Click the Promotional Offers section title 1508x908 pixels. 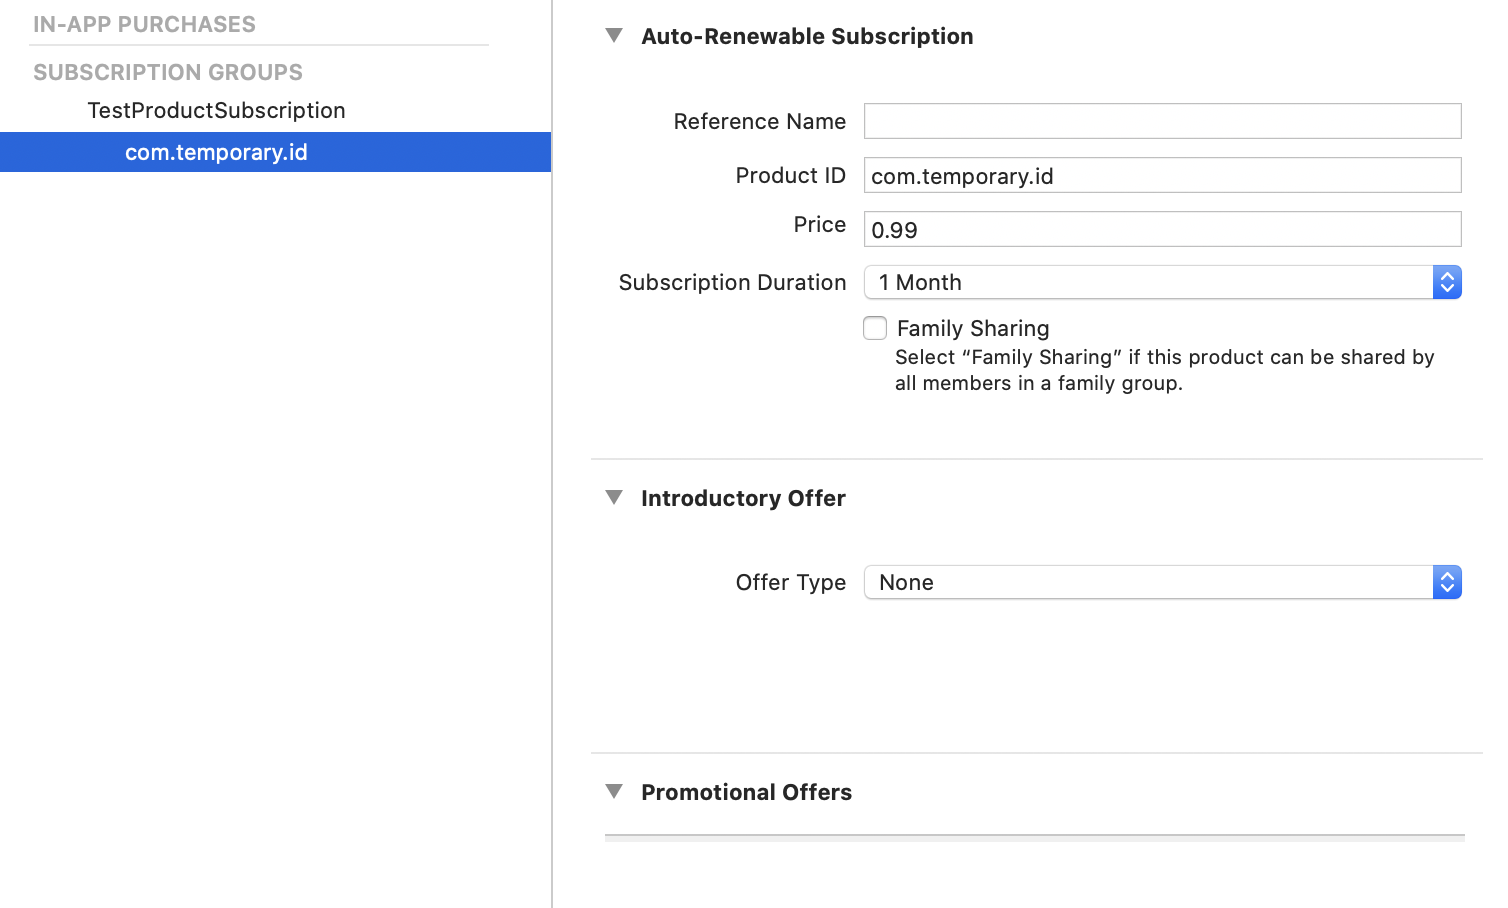pos(746,792)
